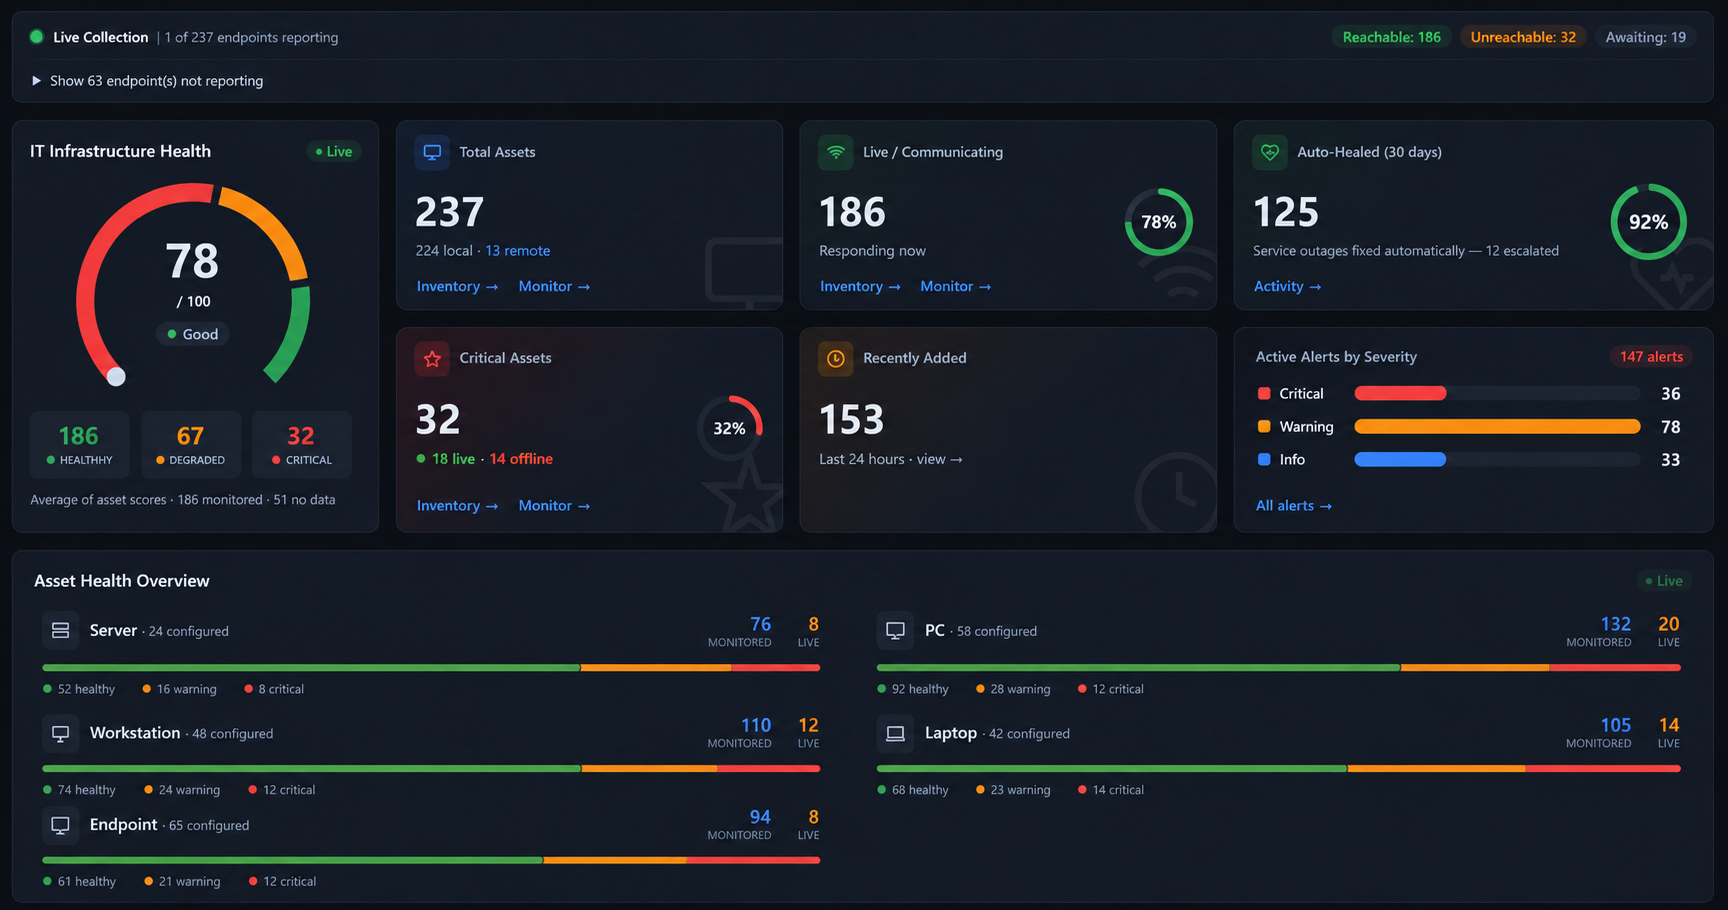Click the Live badge in Infrastructure Health
This screenshot has width=1728, height=910.
(334, 152)
